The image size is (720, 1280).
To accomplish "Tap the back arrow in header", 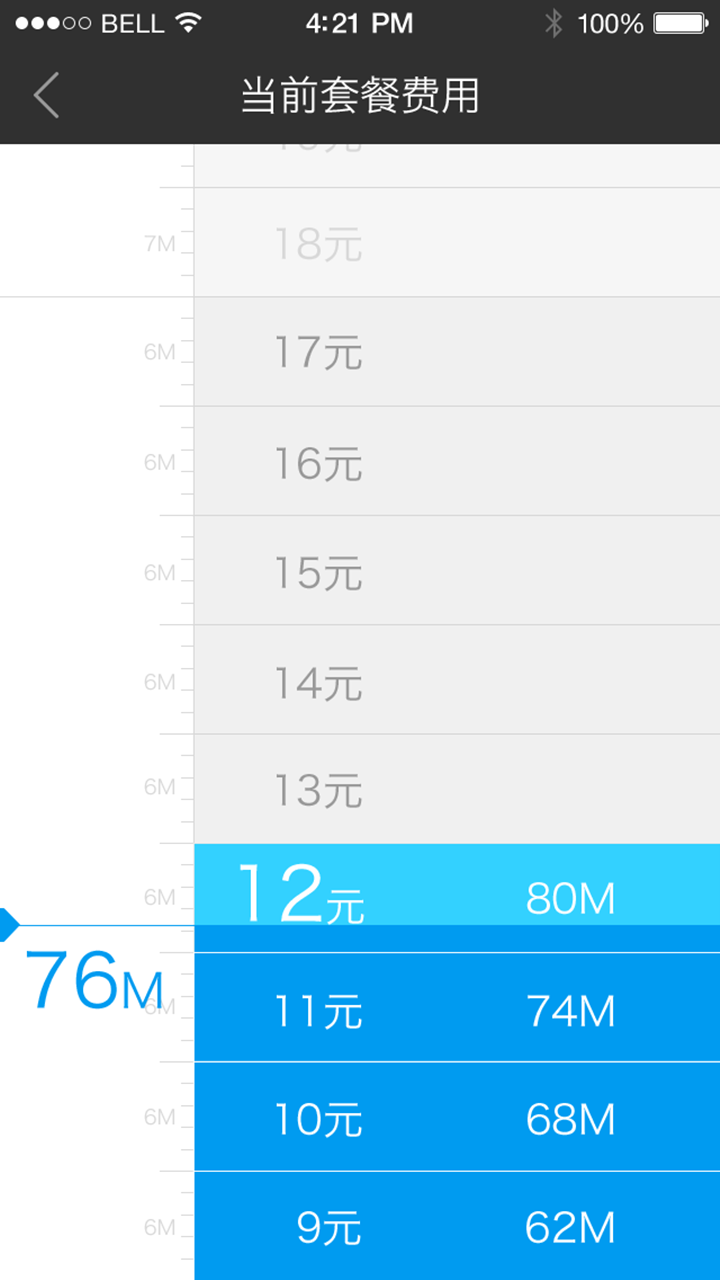I will click(x=47, y=96).
